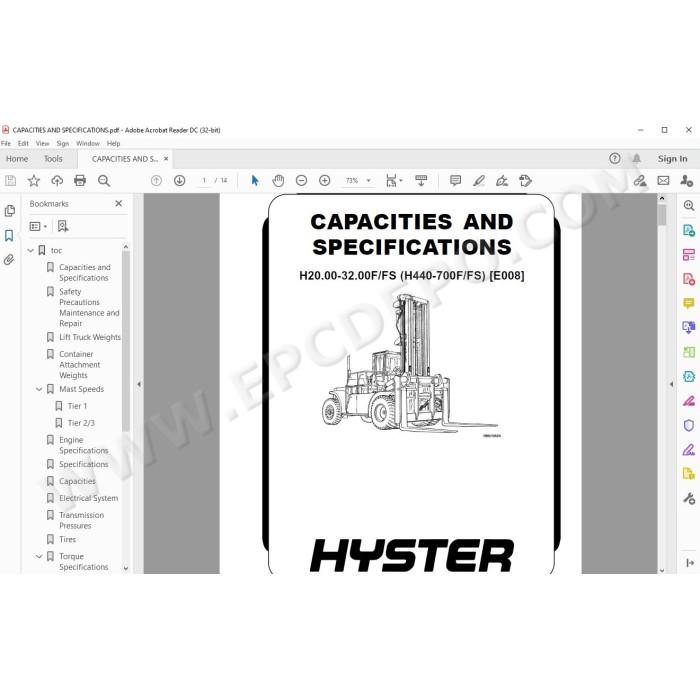Toggle the bookmarks panel icon
This screenshot has width=700, height=700.
pos(9,235)
